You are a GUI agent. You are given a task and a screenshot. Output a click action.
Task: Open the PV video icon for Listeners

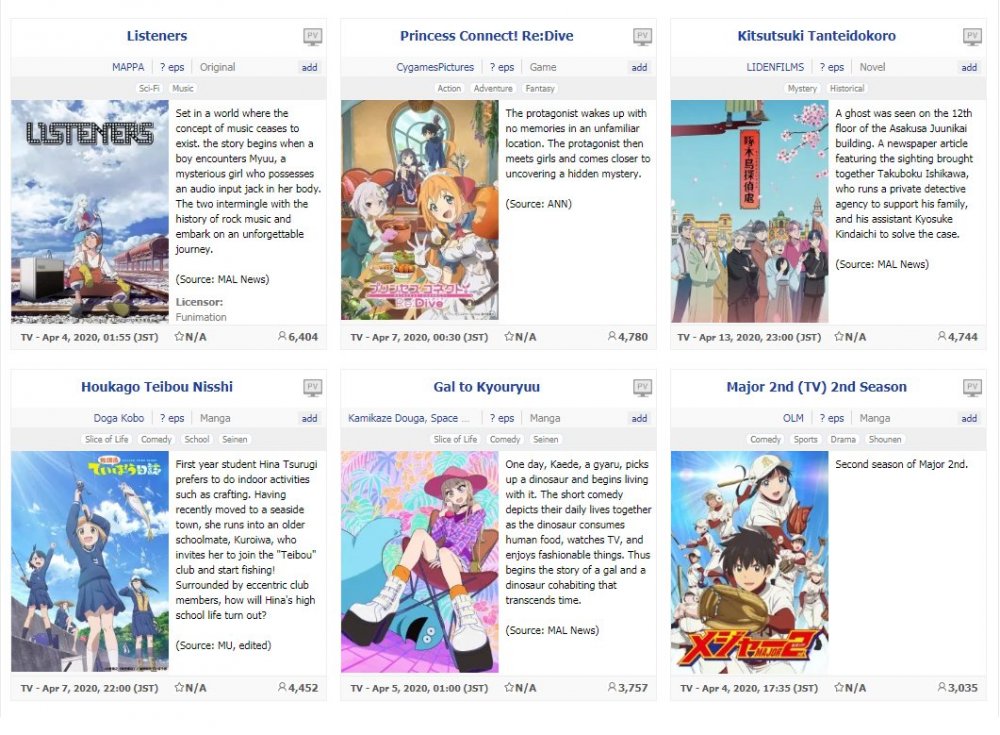(x=312, y=36)
